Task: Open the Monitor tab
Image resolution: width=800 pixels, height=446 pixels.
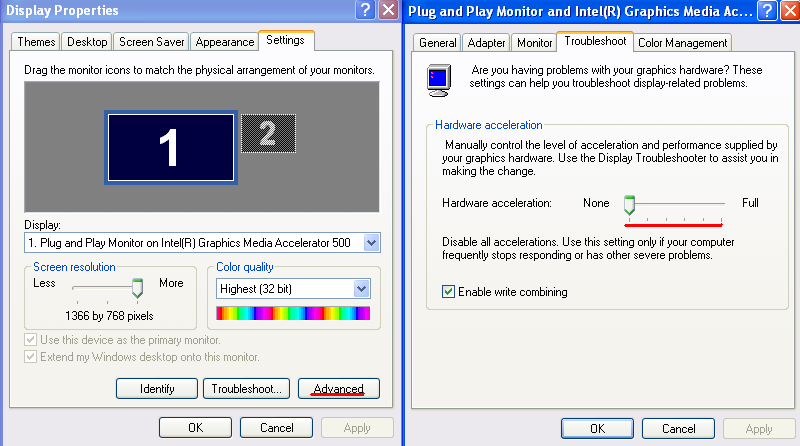Action: click(534, 43)
